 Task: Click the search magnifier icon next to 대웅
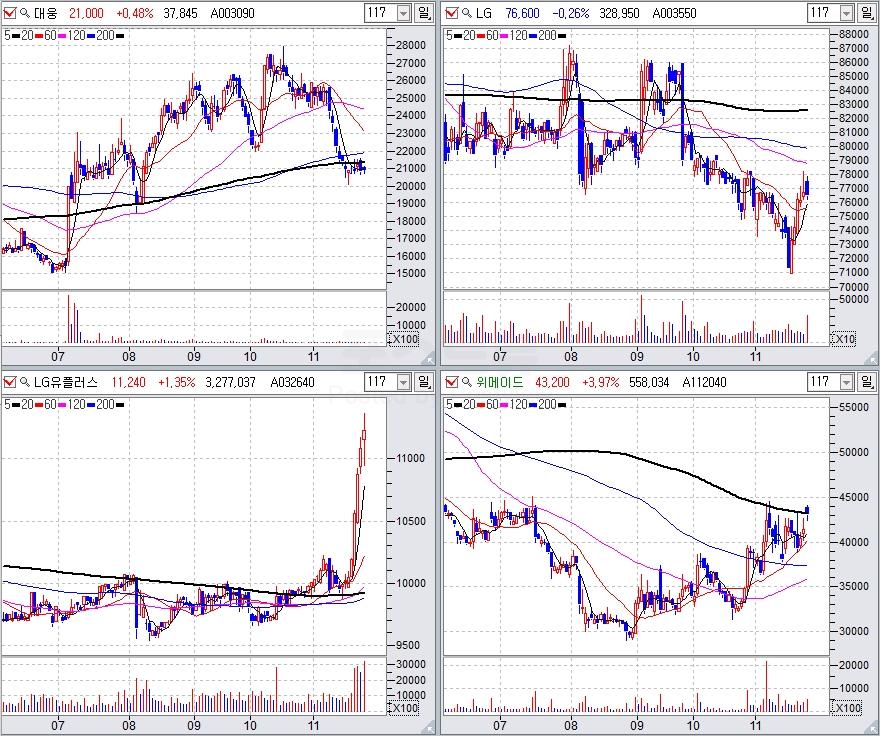click(x=24, y=13)
